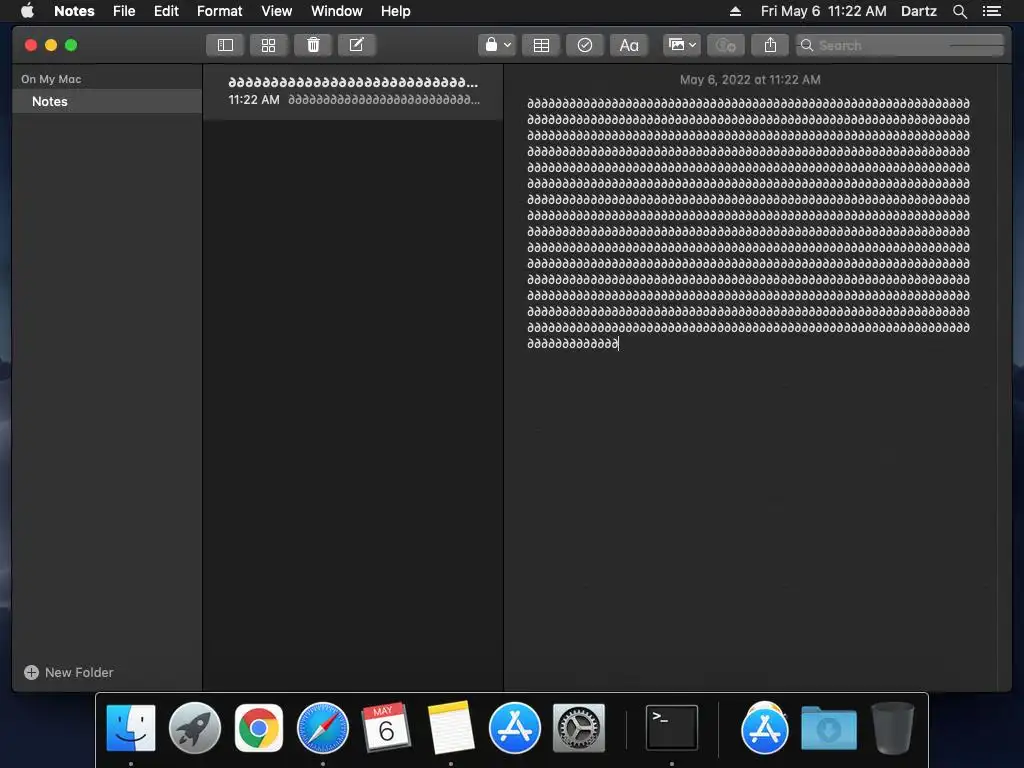Make a checklist with the checkmark button
The image size is (1024, 768).
pos(584,45)
